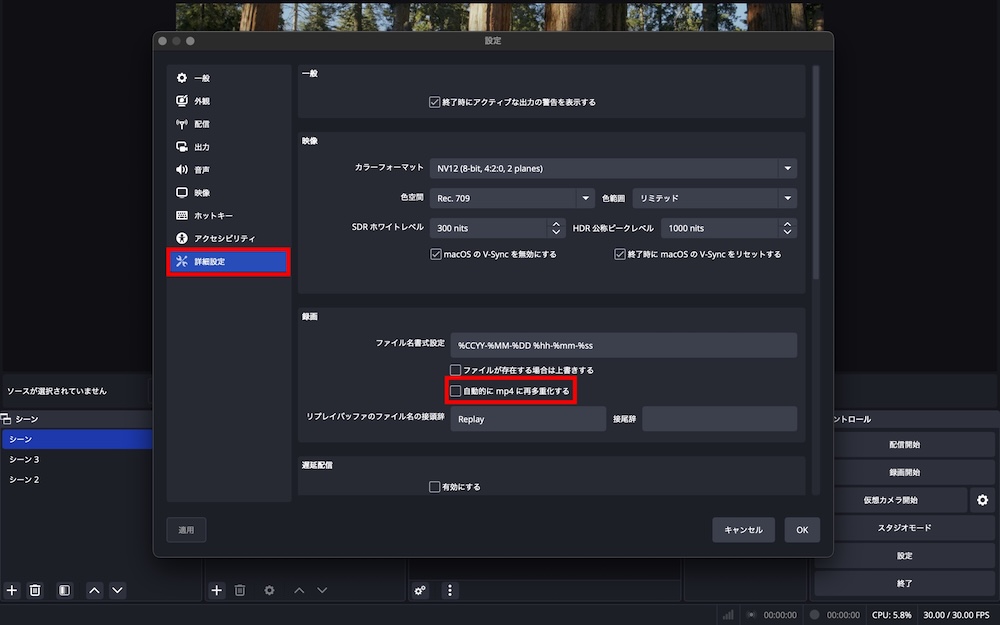Toggle 終了時に macOS の V-Sync をリセットする checkbox
The height and width of the screenshot is (625, 1000).
click(x=619, y=254)
